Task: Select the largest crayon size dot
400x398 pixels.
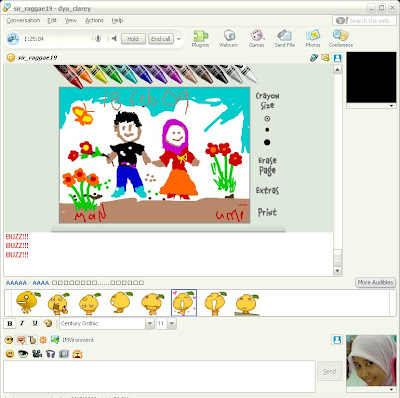Action: tap(267, 142)
